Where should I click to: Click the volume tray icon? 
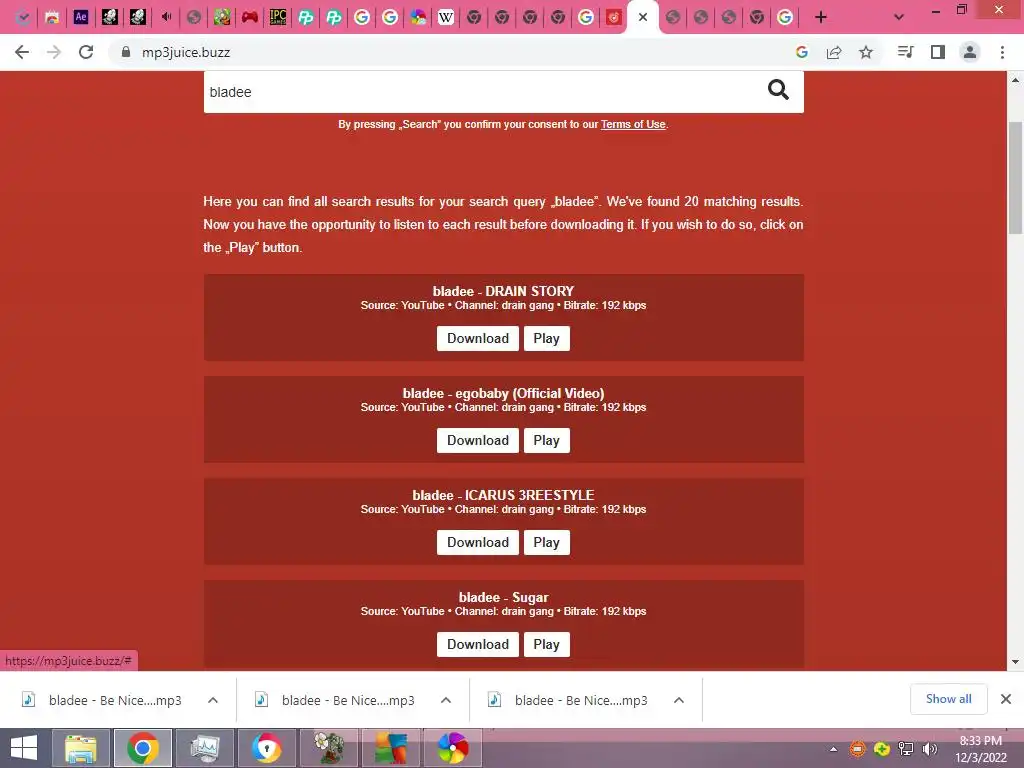929,749
